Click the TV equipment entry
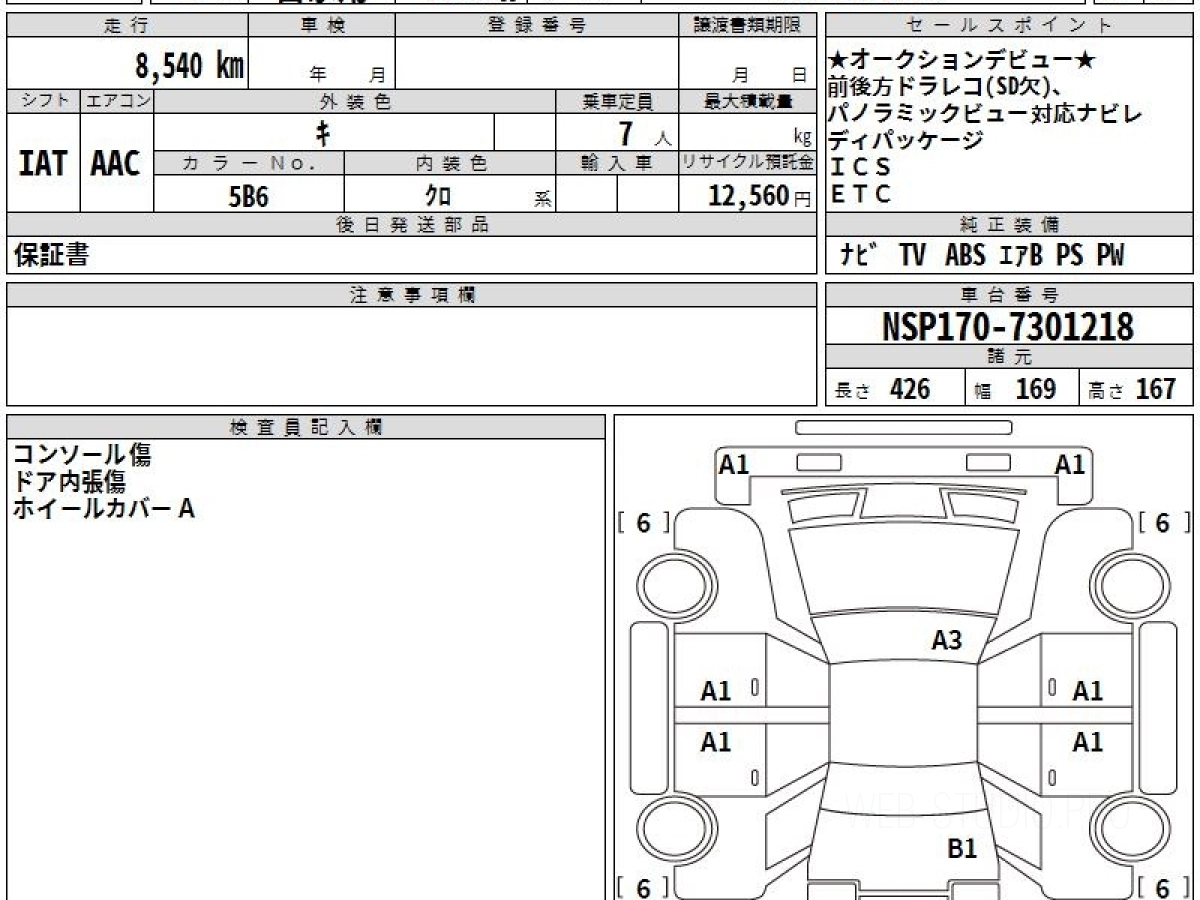Image resolution: width=1200 pixels, height=900 pixels. point(911,256)
